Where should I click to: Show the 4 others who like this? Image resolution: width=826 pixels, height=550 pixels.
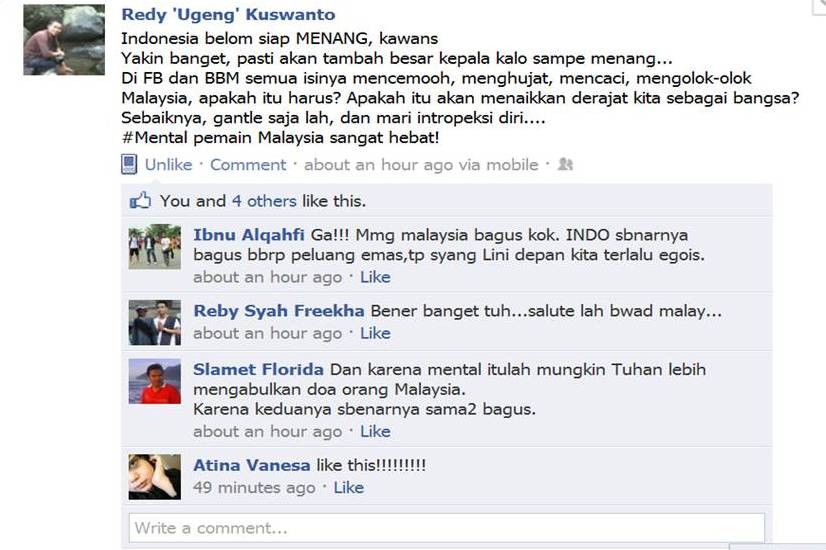[x=264, y=201]
